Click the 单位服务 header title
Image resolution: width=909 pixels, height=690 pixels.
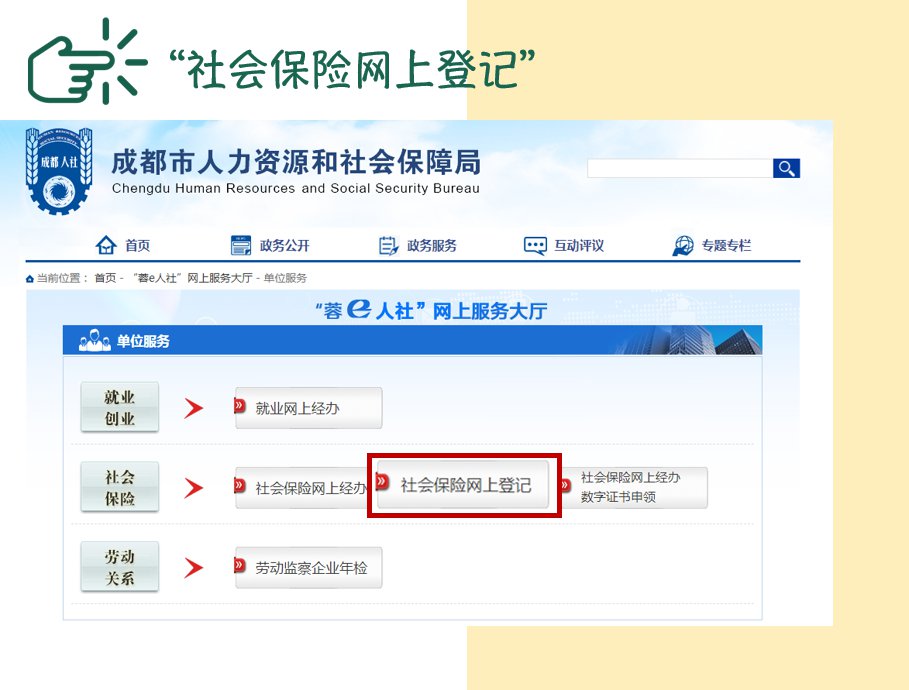(143, 341)
